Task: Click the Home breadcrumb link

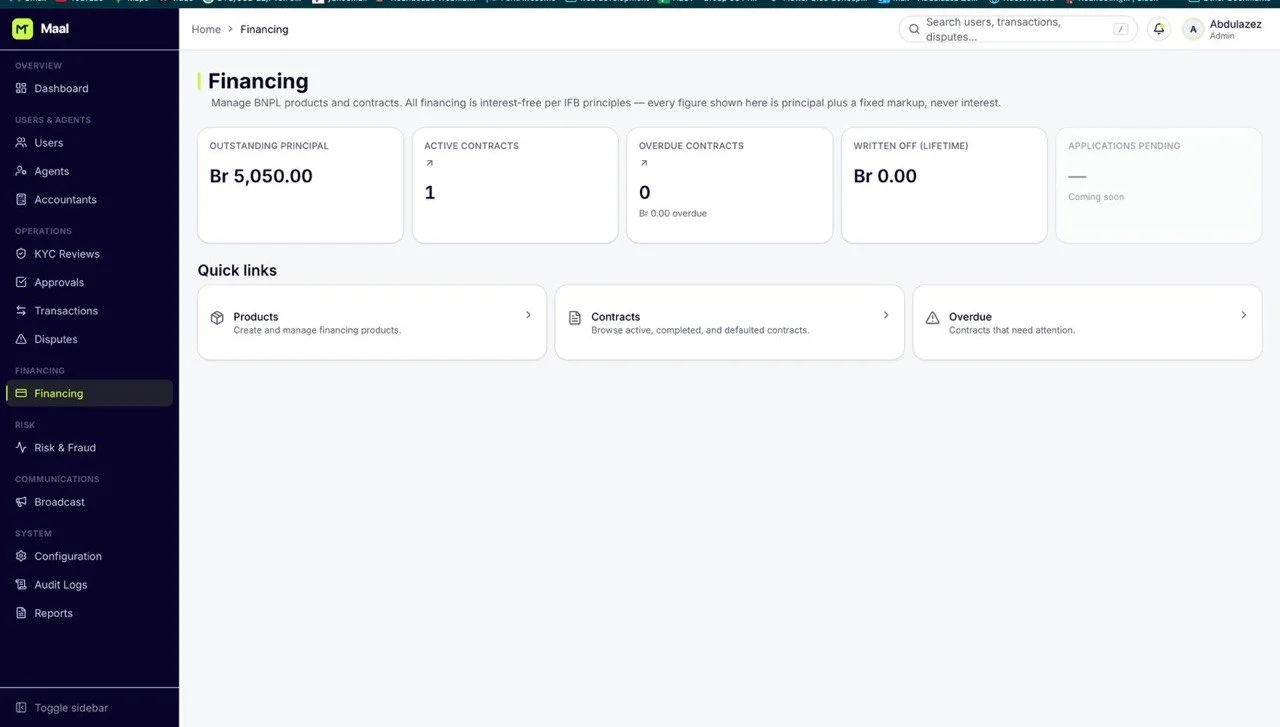Action: click(206, 29)
